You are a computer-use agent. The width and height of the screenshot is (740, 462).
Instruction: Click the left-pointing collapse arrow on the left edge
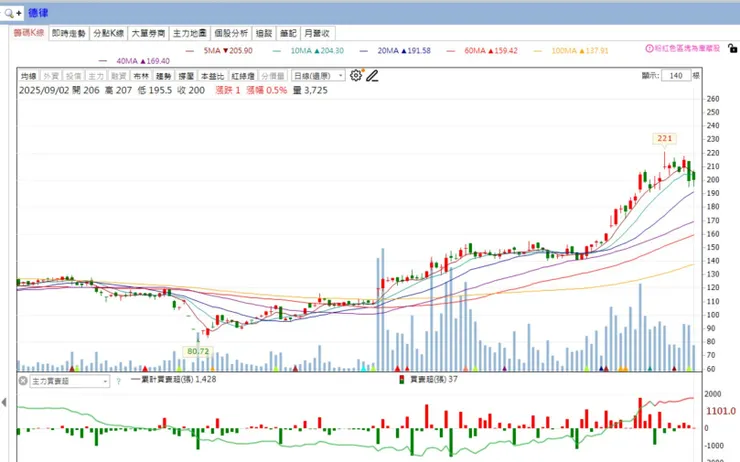pyautogui.click(x=4, y=402)
